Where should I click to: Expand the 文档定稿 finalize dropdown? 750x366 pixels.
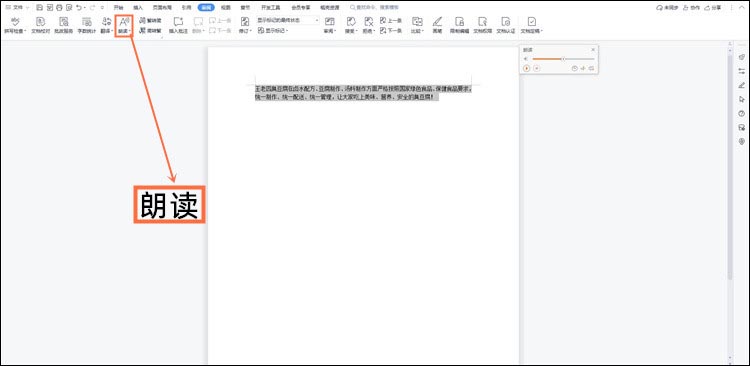tap(531, 25)
